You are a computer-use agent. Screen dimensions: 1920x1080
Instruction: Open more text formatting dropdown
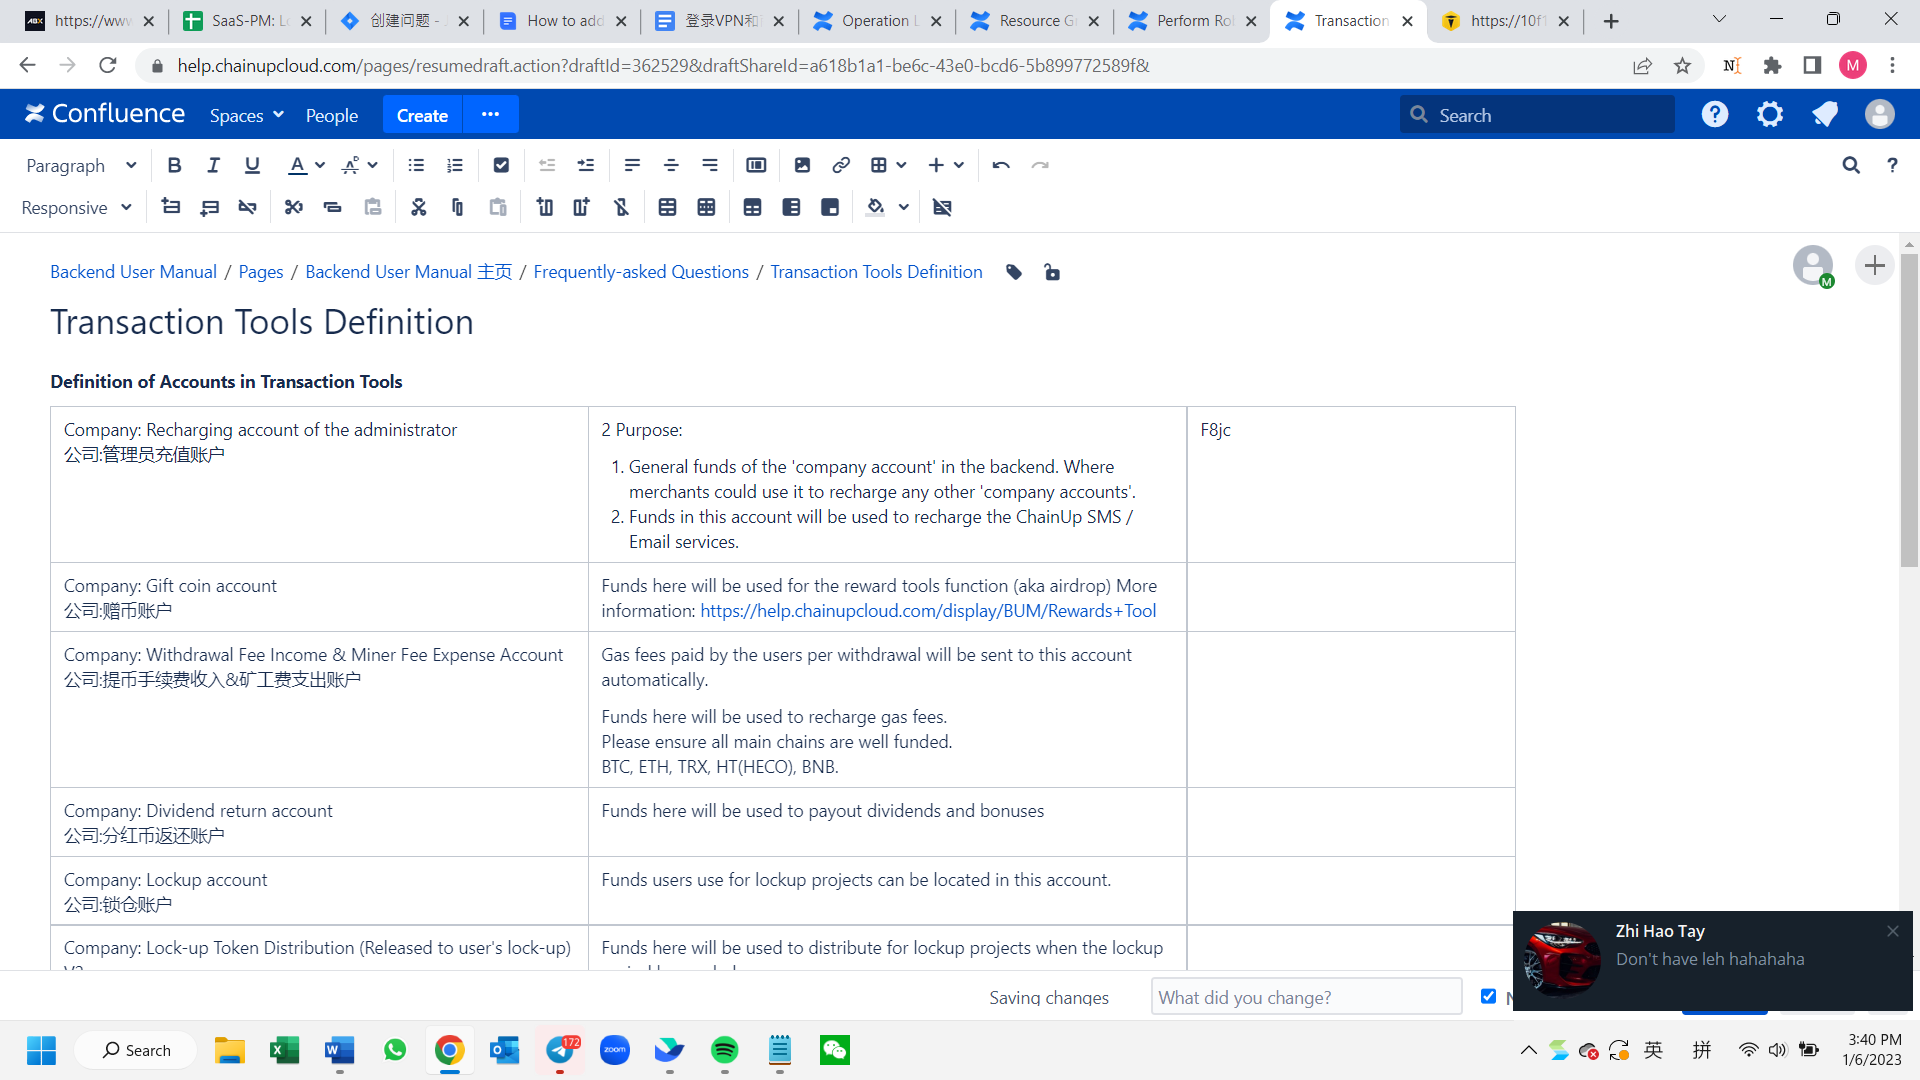pos(360,165)
